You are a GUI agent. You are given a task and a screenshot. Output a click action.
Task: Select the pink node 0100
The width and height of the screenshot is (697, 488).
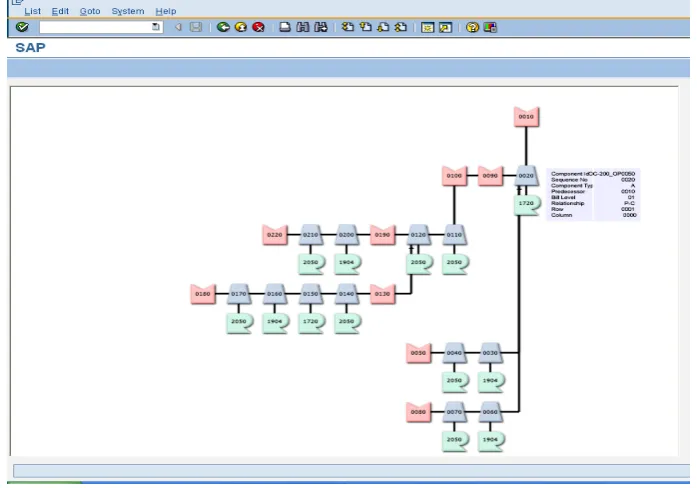pyautogui.click(x=454, y=176)
